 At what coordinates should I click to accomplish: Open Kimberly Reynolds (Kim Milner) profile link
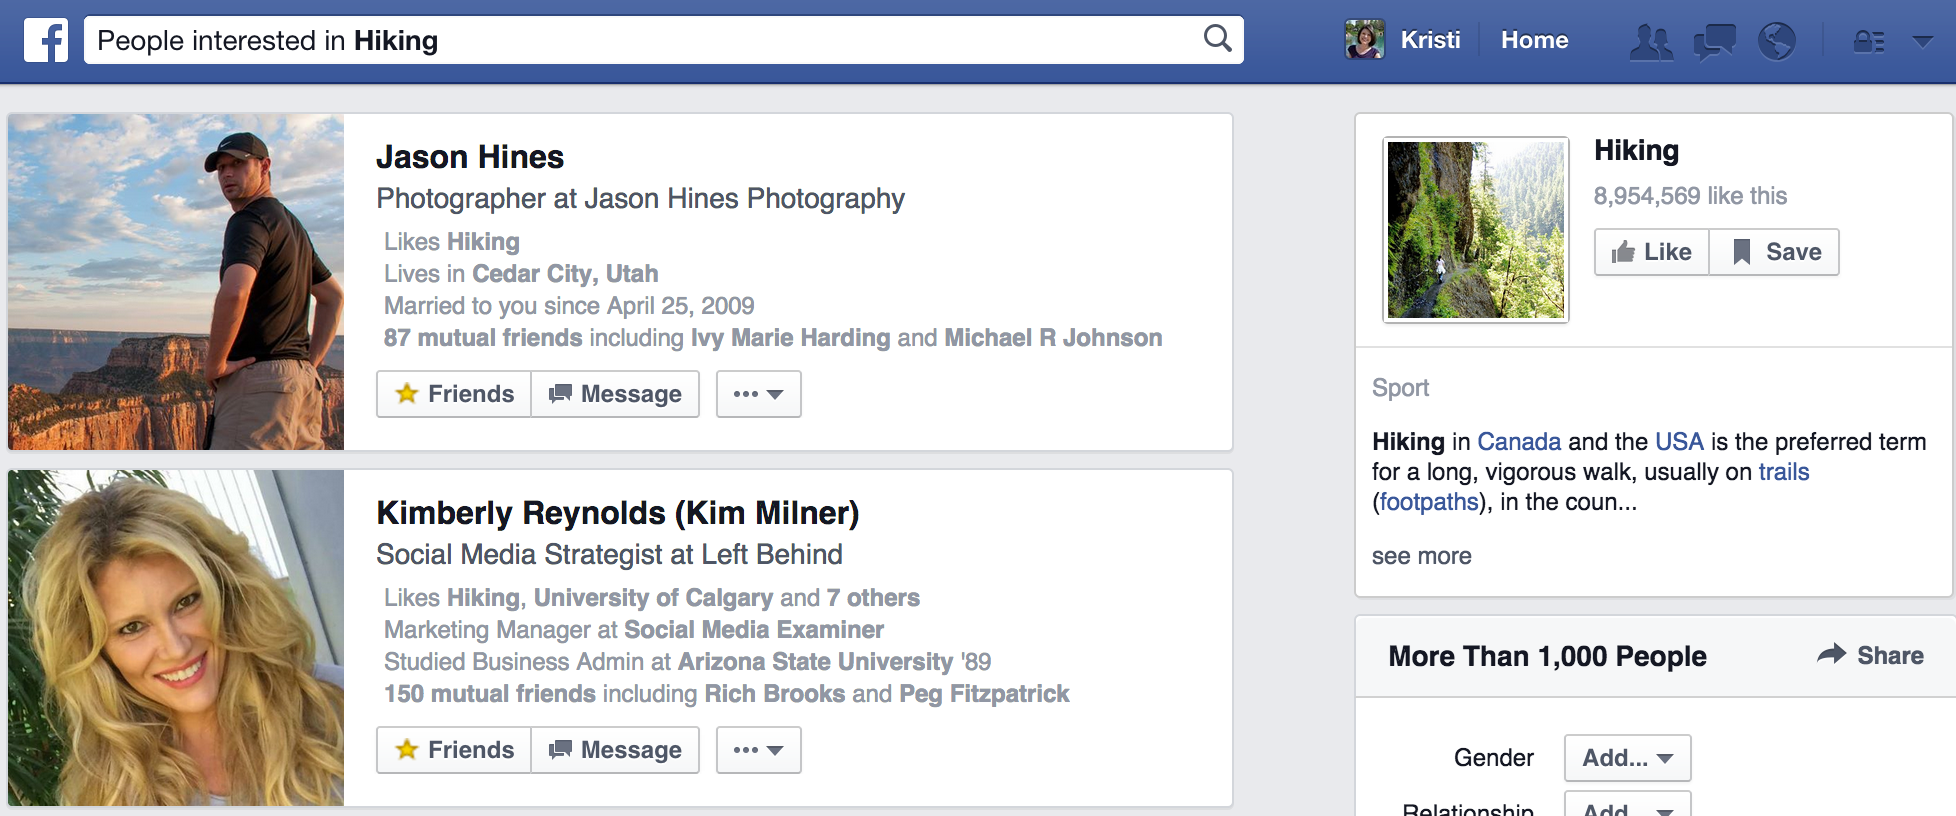[618, 513]
